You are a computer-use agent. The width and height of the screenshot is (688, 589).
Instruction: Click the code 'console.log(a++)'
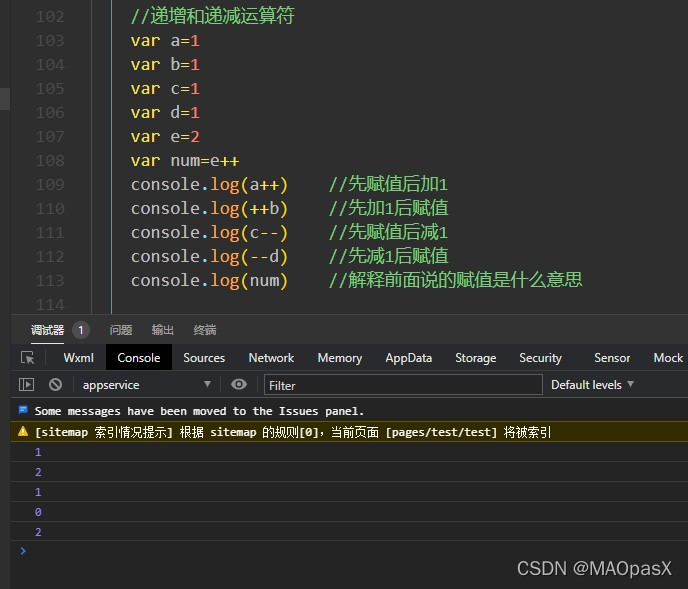pos(209,185)
